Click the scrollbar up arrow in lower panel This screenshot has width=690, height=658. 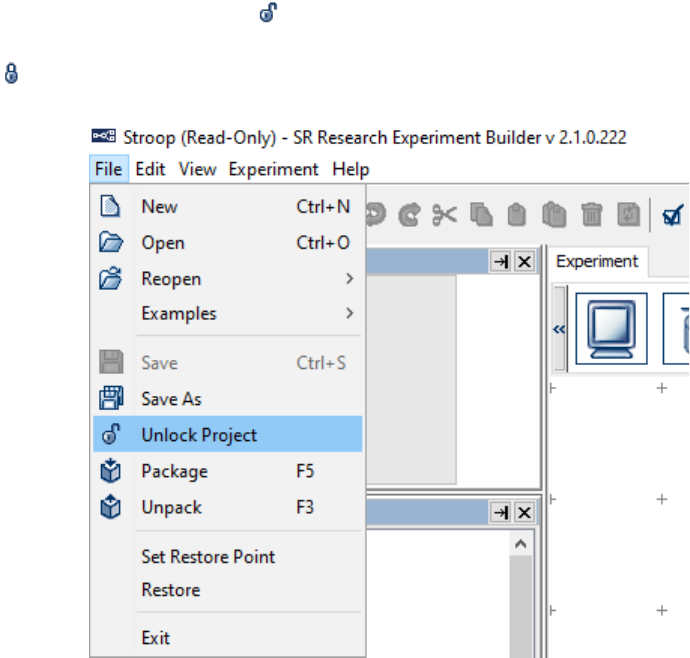tap(521, 544)
